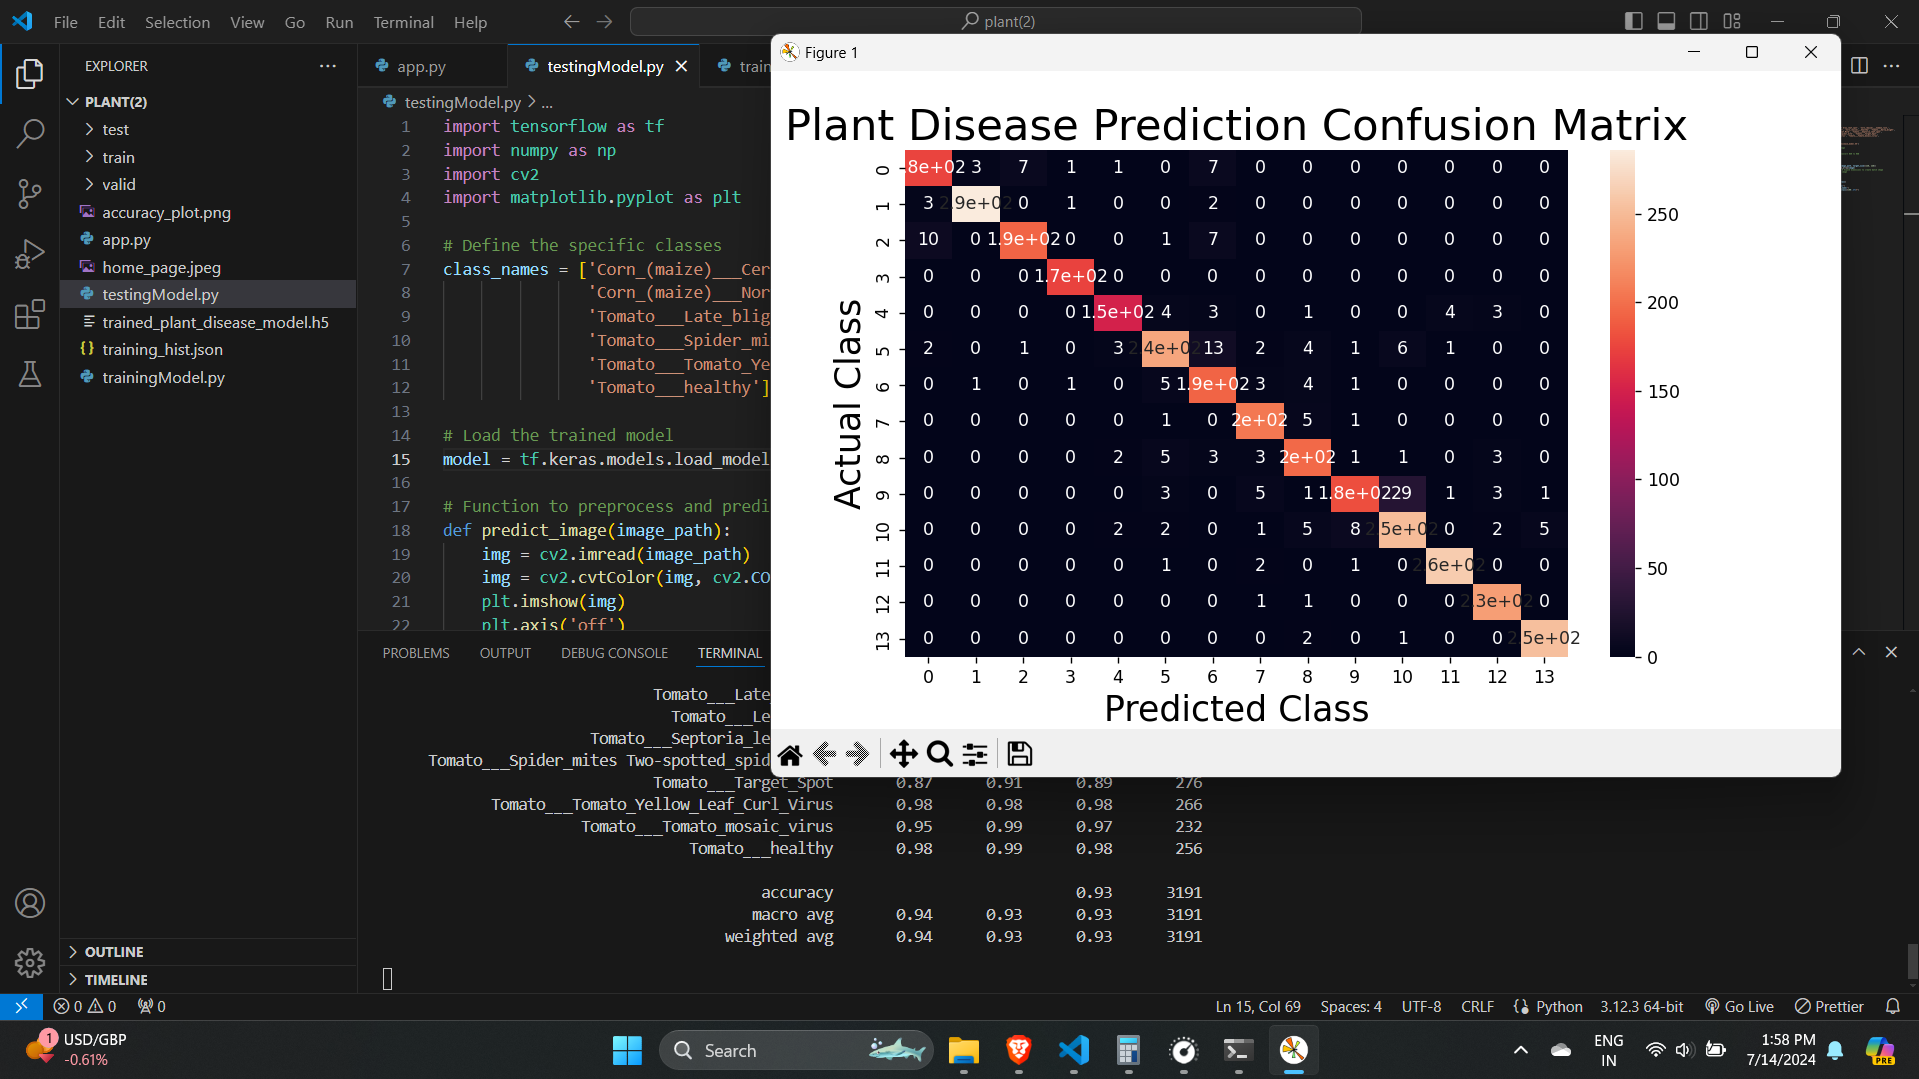Image resolution: width=1919 pixels, height=1079 pixels.
Task: Open the Source Control view
Action: click(x=30, y=193)
